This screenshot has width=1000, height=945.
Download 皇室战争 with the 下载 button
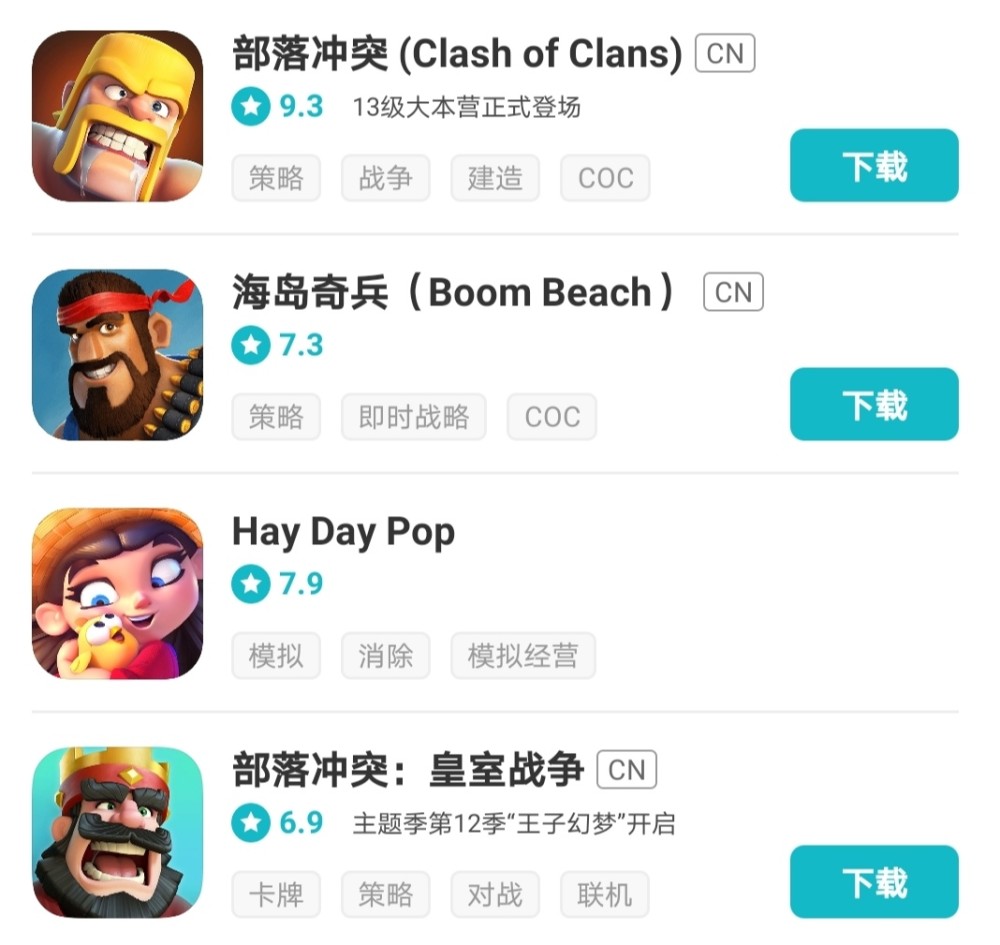click(x=874, y=883)
